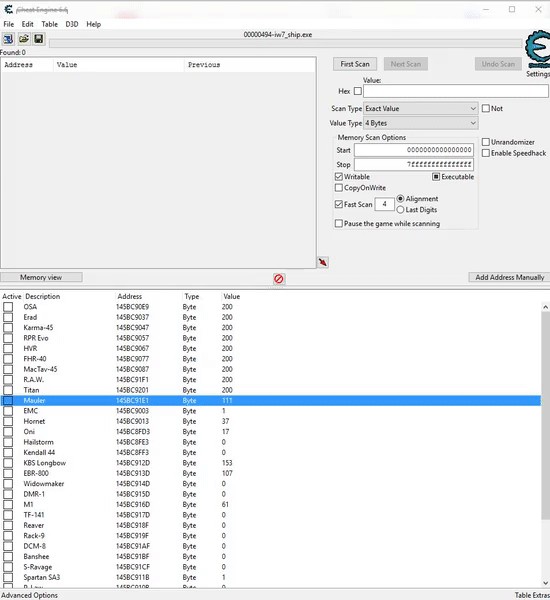Click value 61 of the M1 row
The width and height of the screenshot is (550, 600).
tap(225, 505)
